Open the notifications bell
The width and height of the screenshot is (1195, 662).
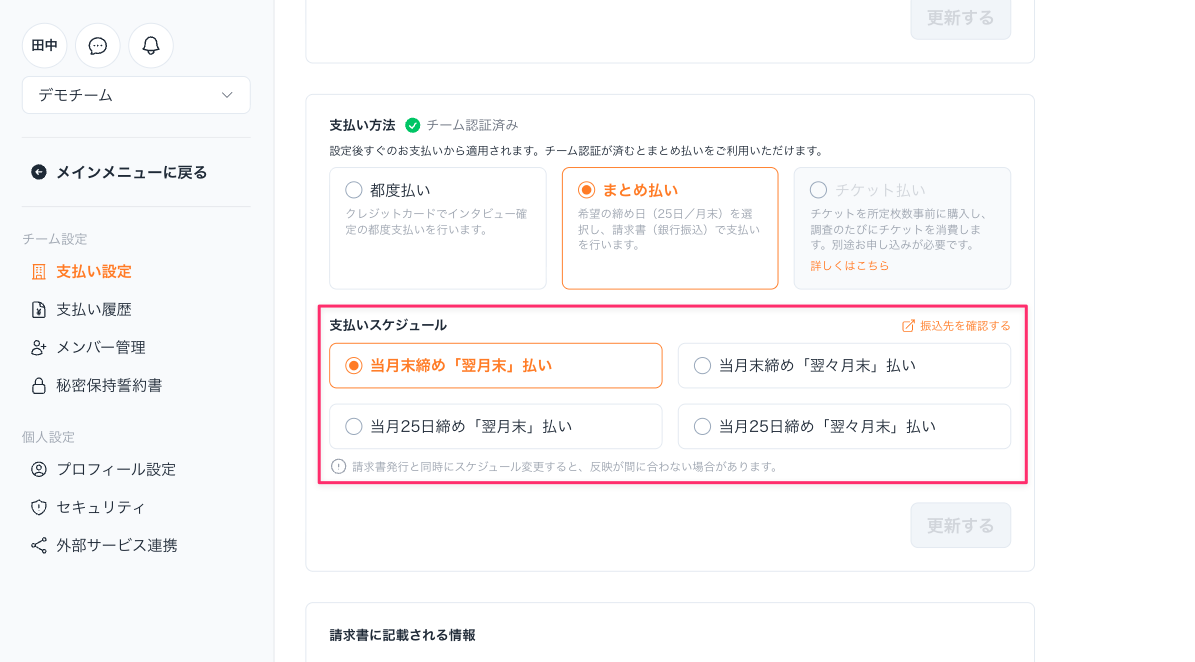(x=151, y=46)
